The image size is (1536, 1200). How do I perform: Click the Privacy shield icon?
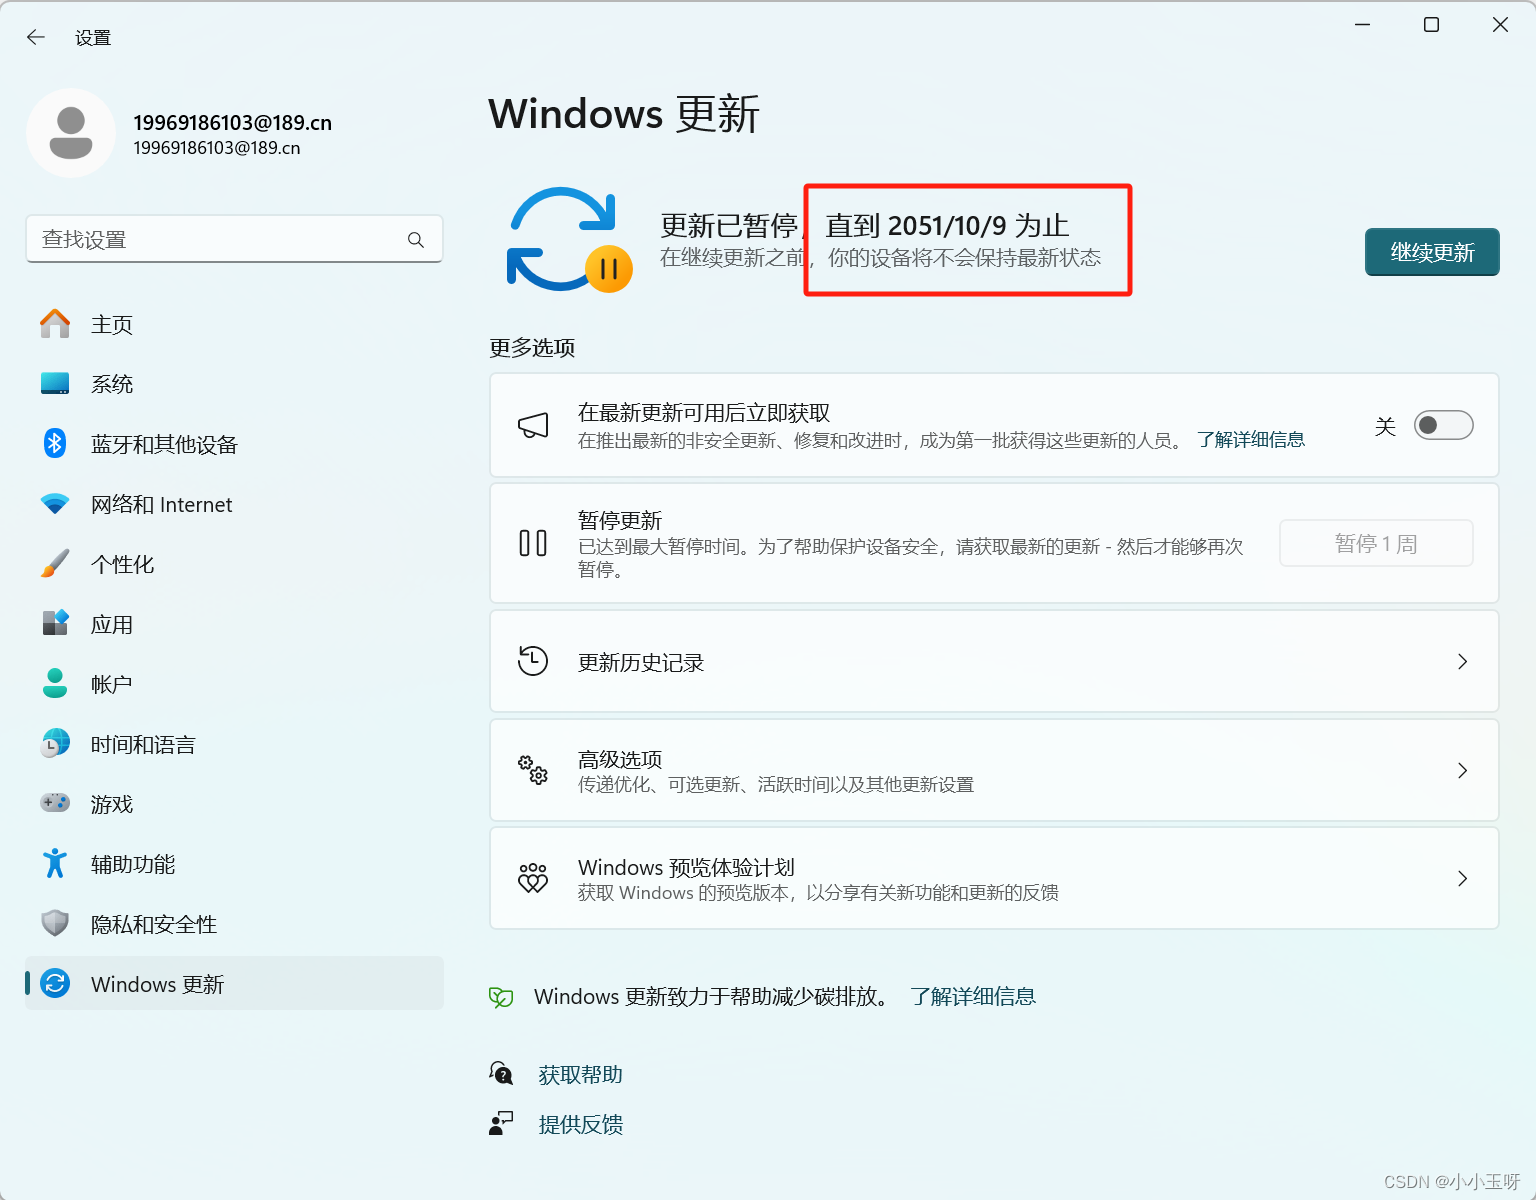click(55, 923)
